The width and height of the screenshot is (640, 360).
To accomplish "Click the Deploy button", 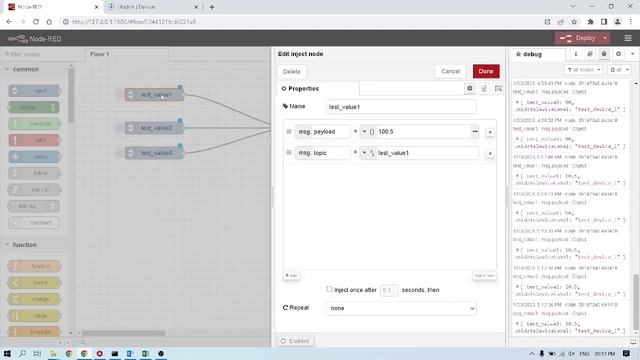I will tap(577, 38).
